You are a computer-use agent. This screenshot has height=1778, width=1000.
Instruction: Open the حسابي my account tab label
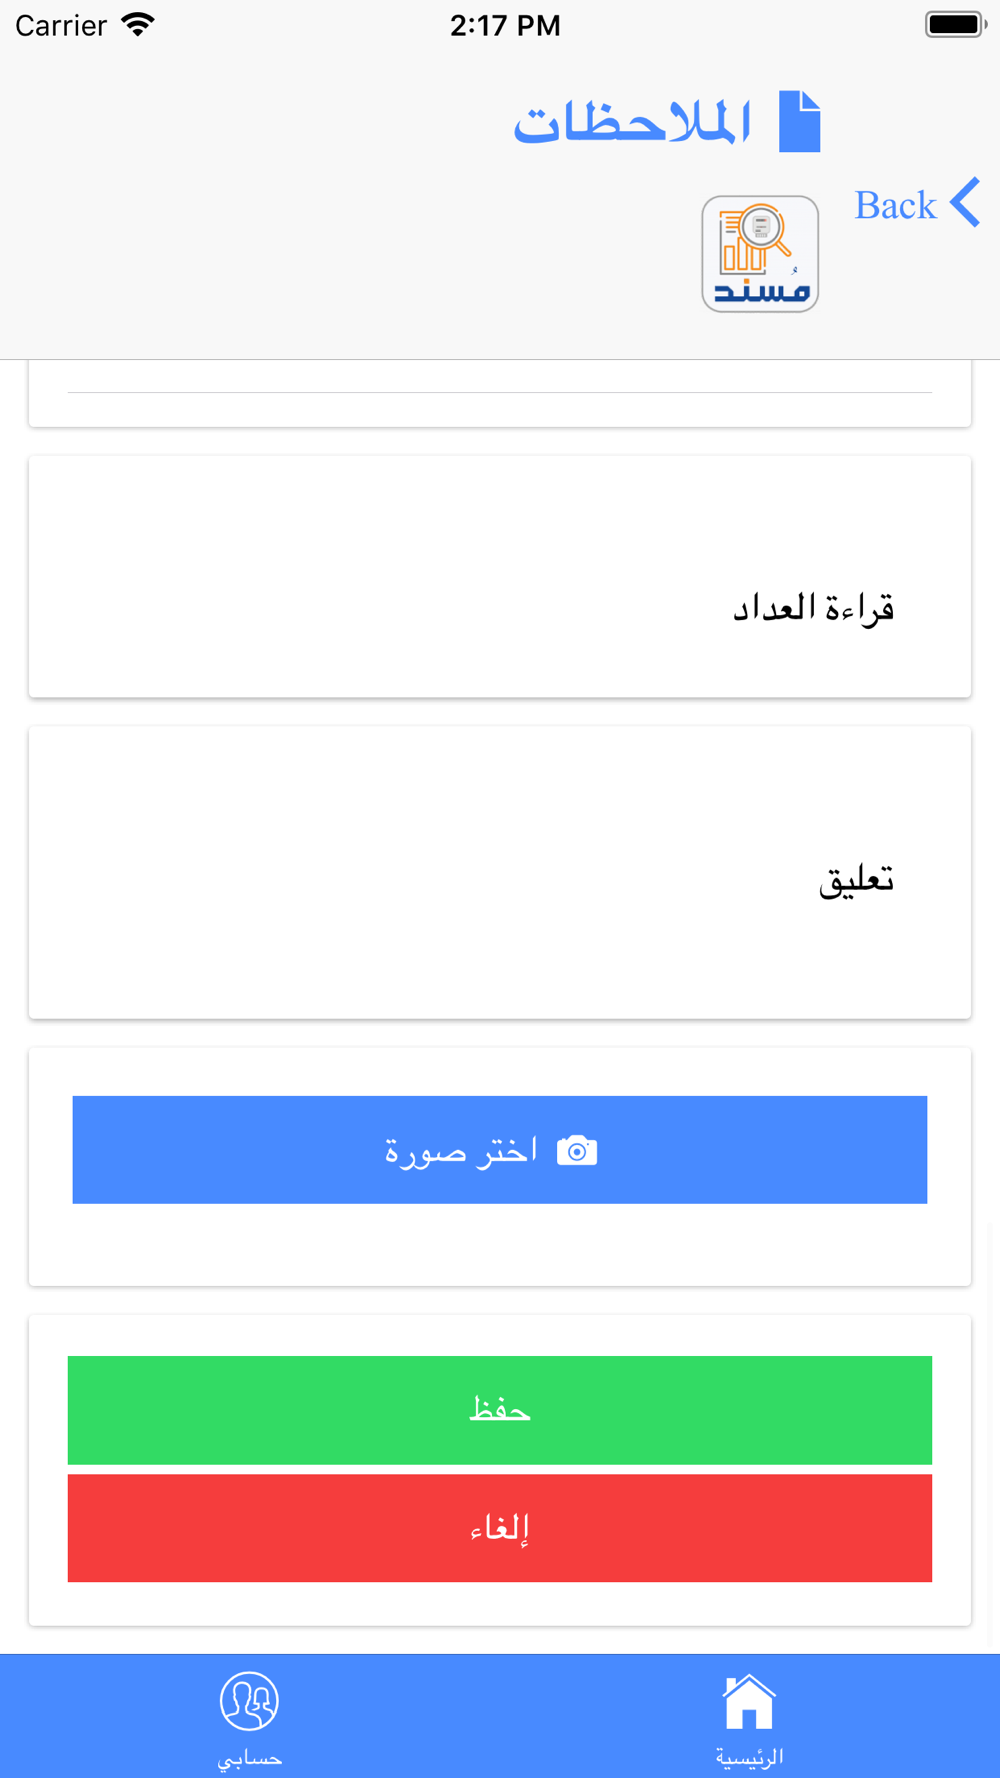point(249,1758)
